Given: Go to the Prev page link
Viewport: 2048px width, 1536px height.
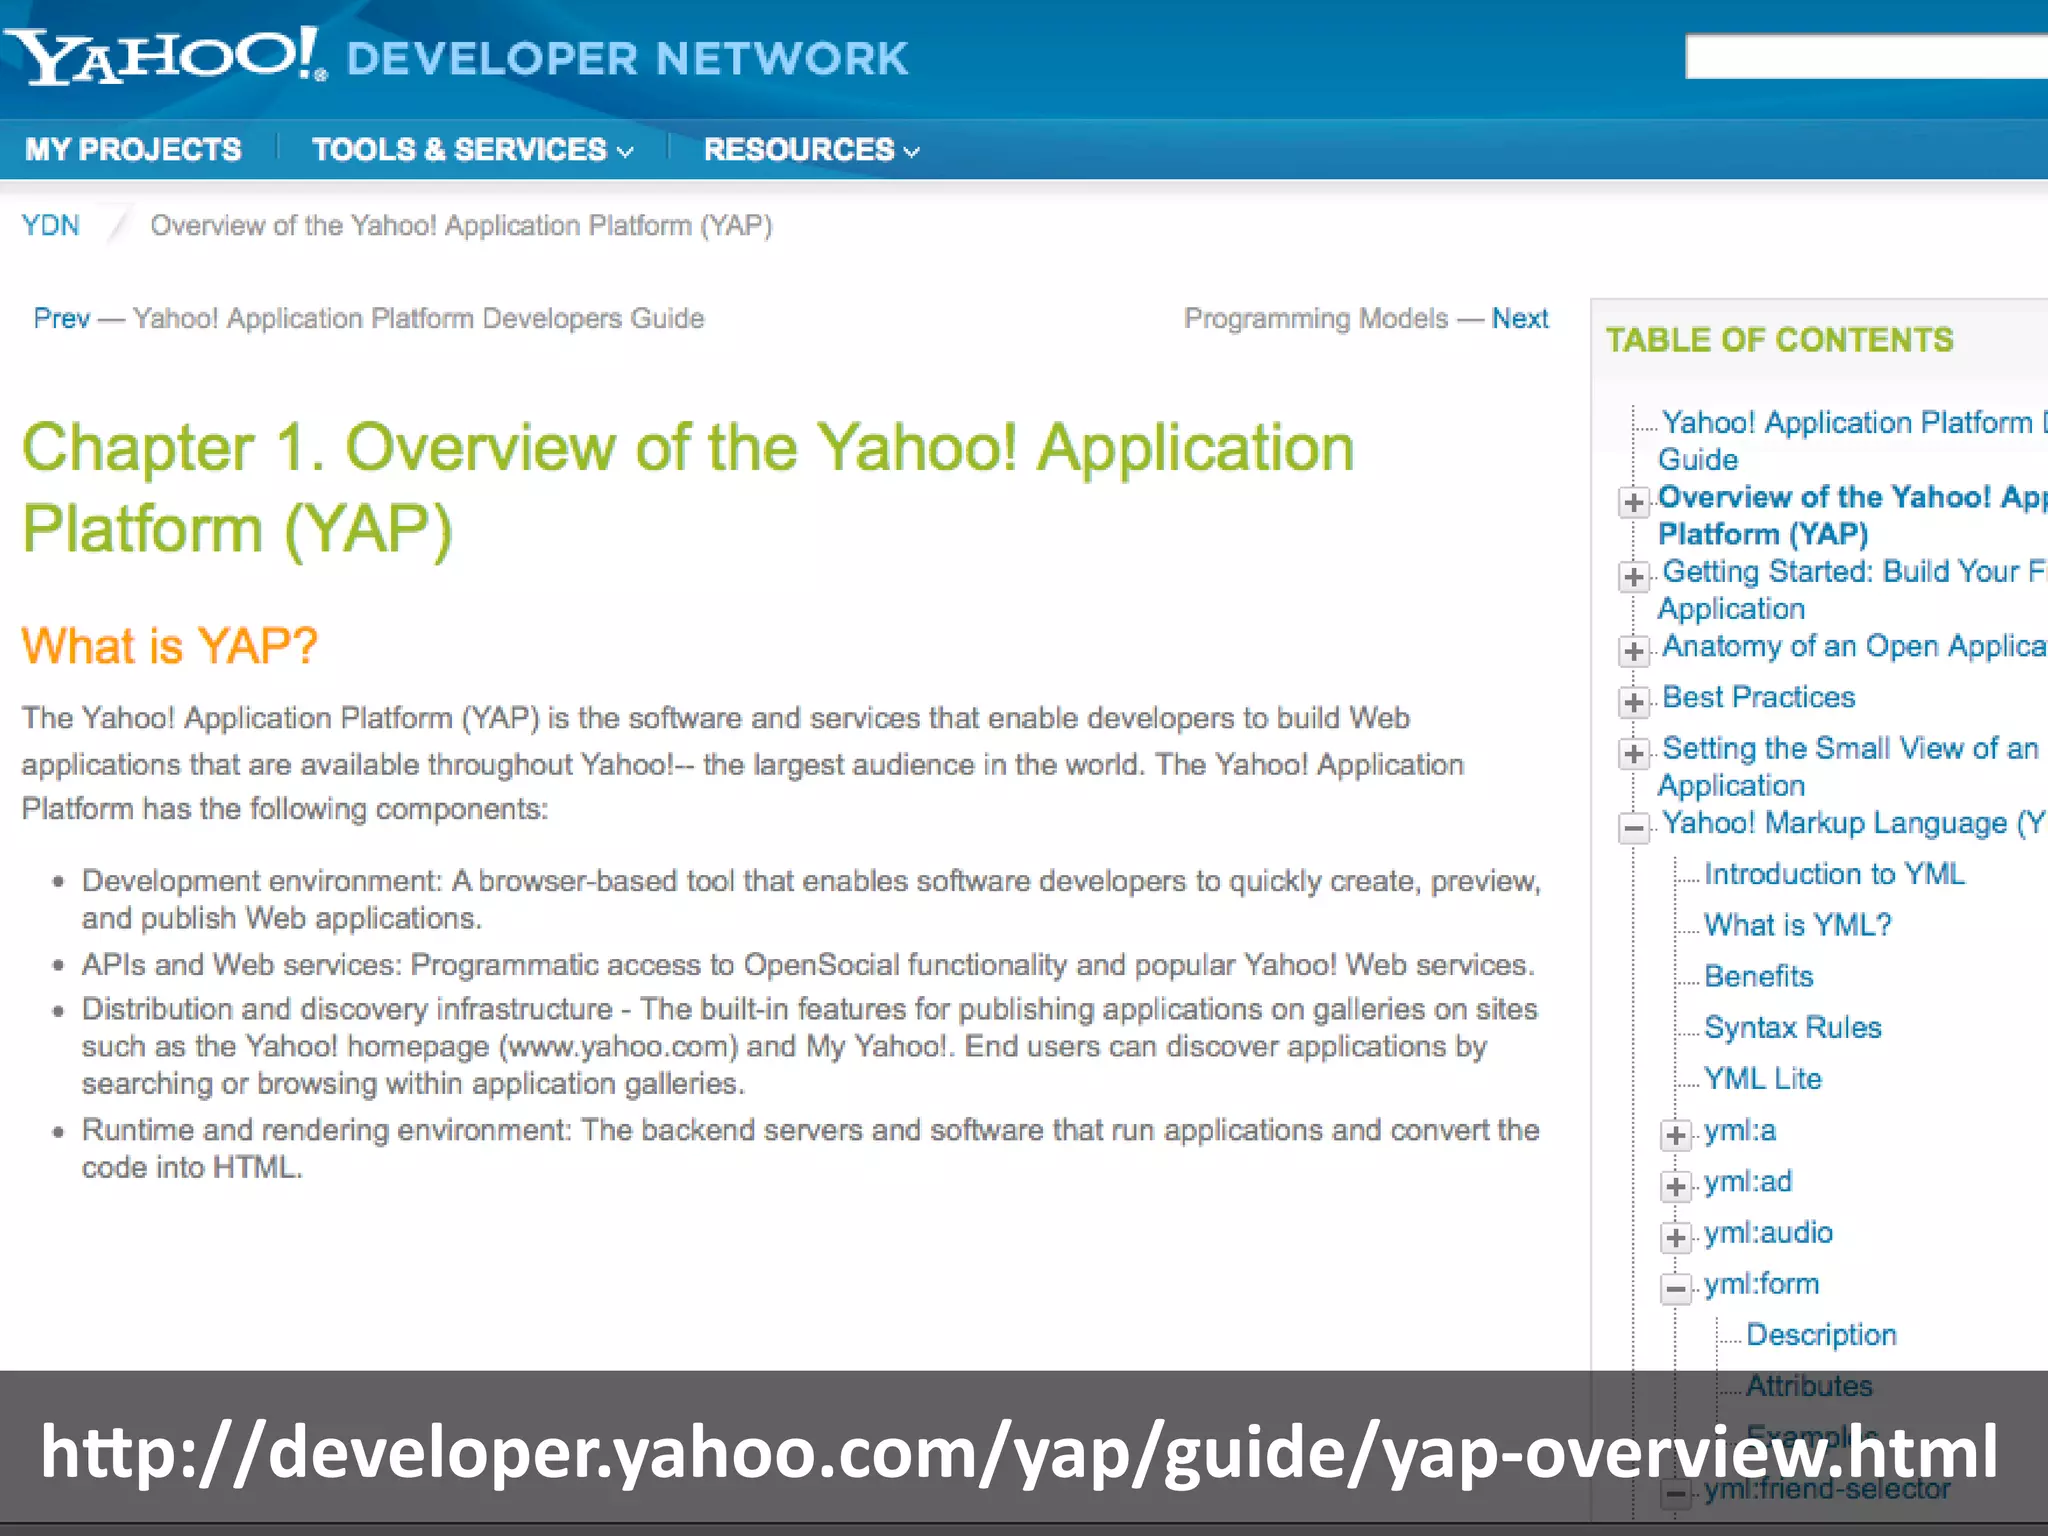Looking at the screenshot, I should click(61, 318).
